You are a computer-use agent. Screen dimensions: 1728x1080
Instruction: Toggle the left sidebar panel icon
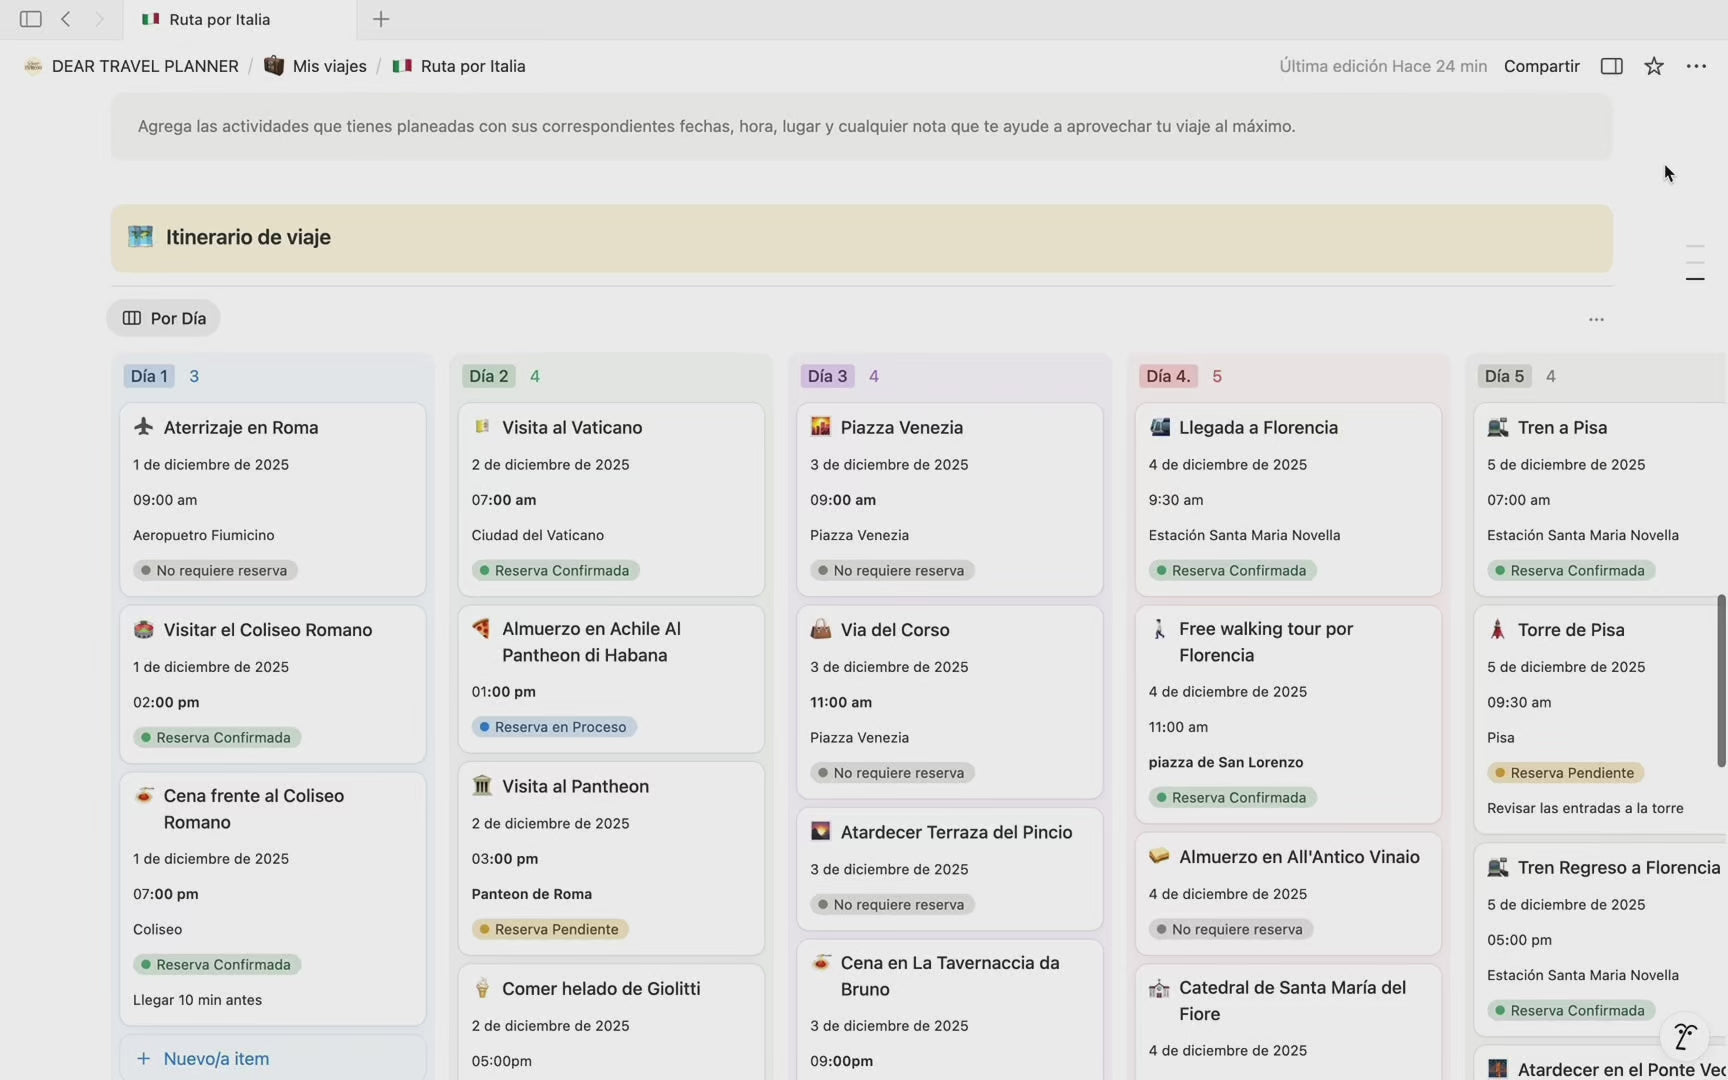point(30,19)
